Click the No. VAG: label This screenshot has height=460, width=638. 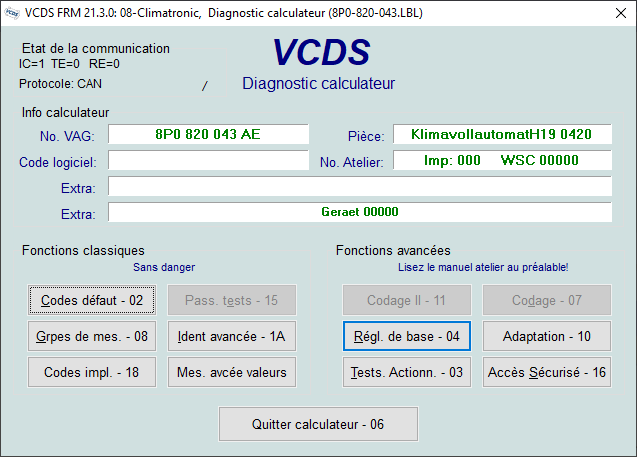coord(67,136)
